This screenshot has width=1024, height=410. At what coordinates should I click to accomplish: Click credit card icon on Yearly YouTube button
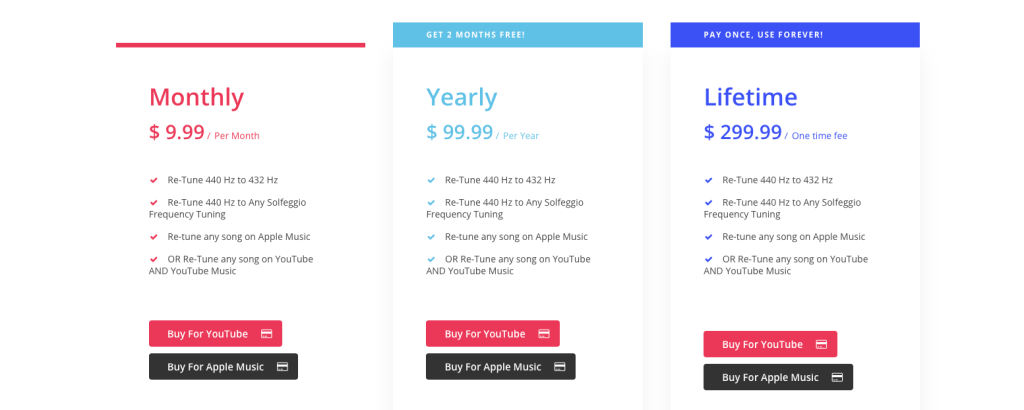coord(544,334)
